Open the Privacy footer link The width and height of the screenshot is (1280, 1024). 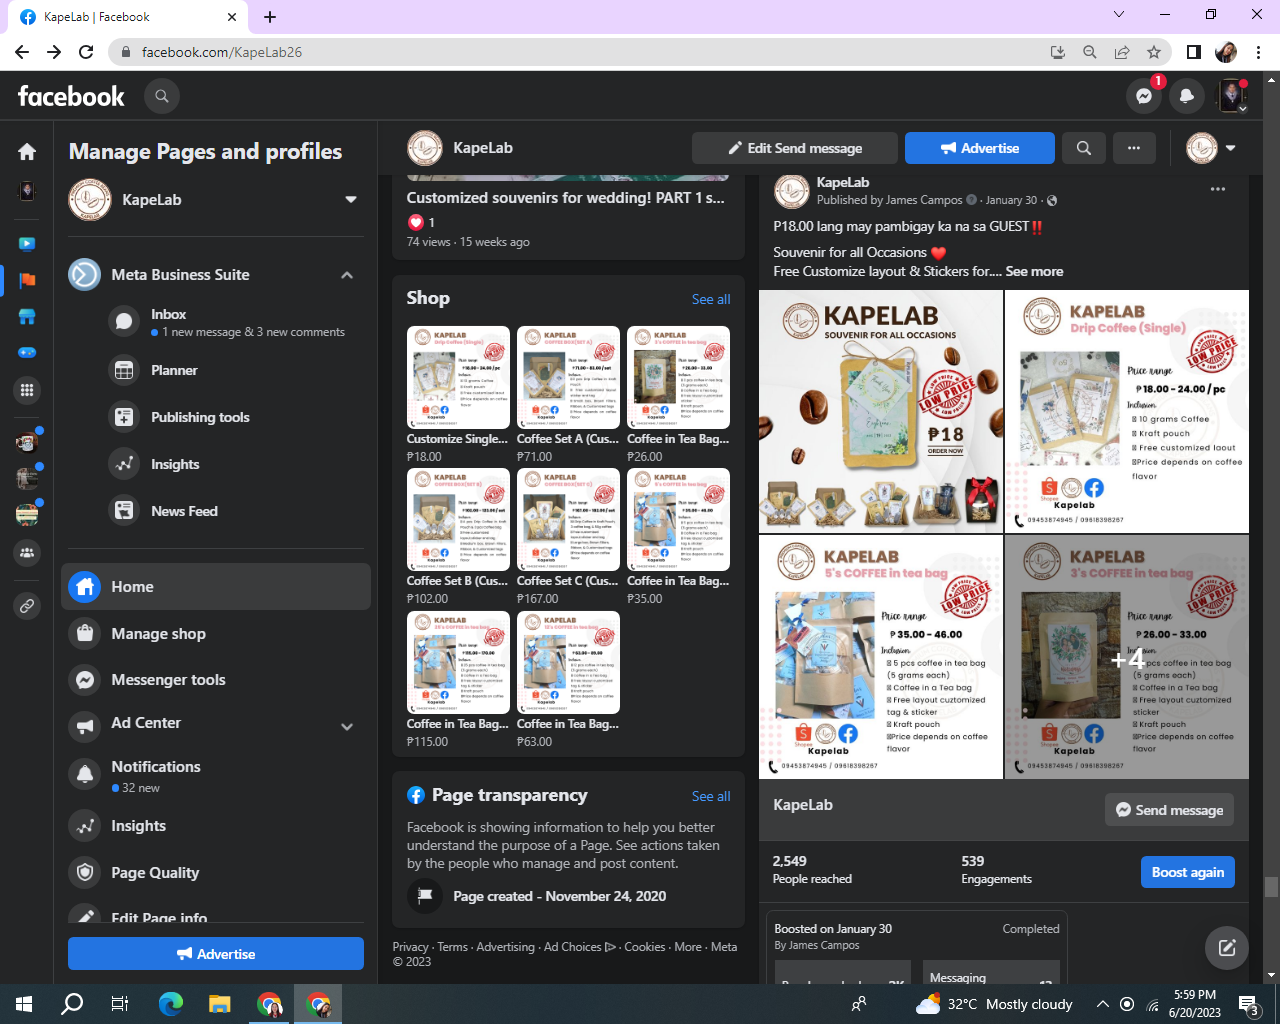[x=410, y=947]
